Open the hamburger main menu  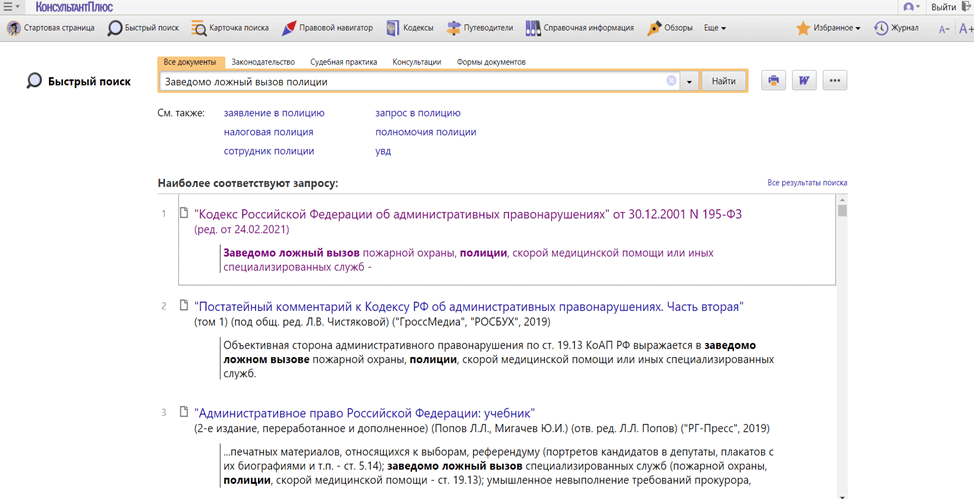(11, 7)
